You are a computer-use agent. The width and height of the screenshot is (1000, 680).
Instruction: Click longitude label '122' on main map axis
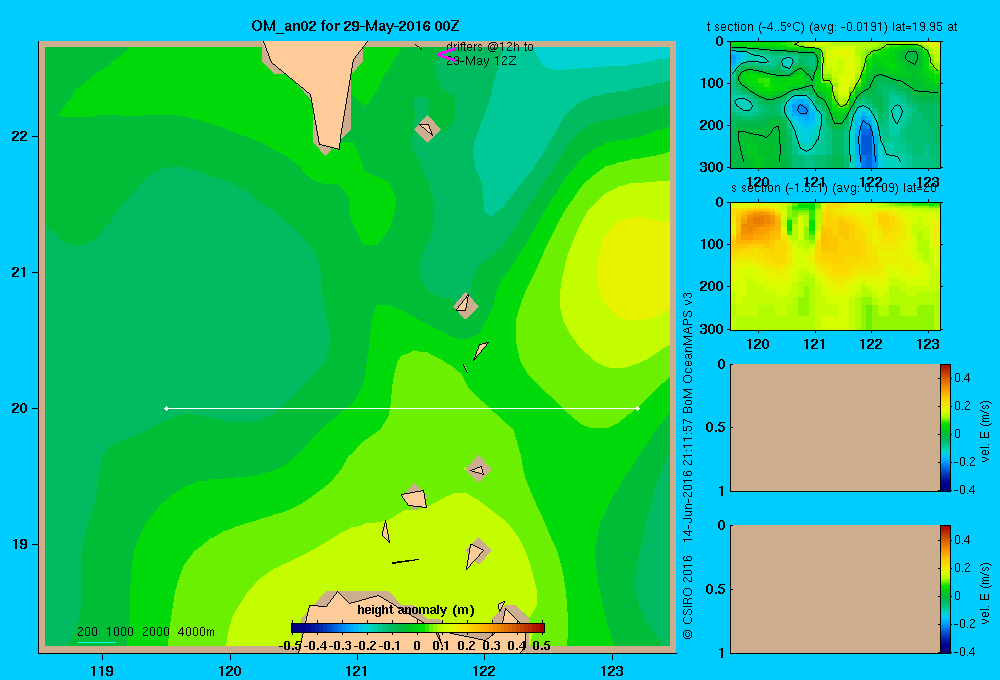[484, 670]
